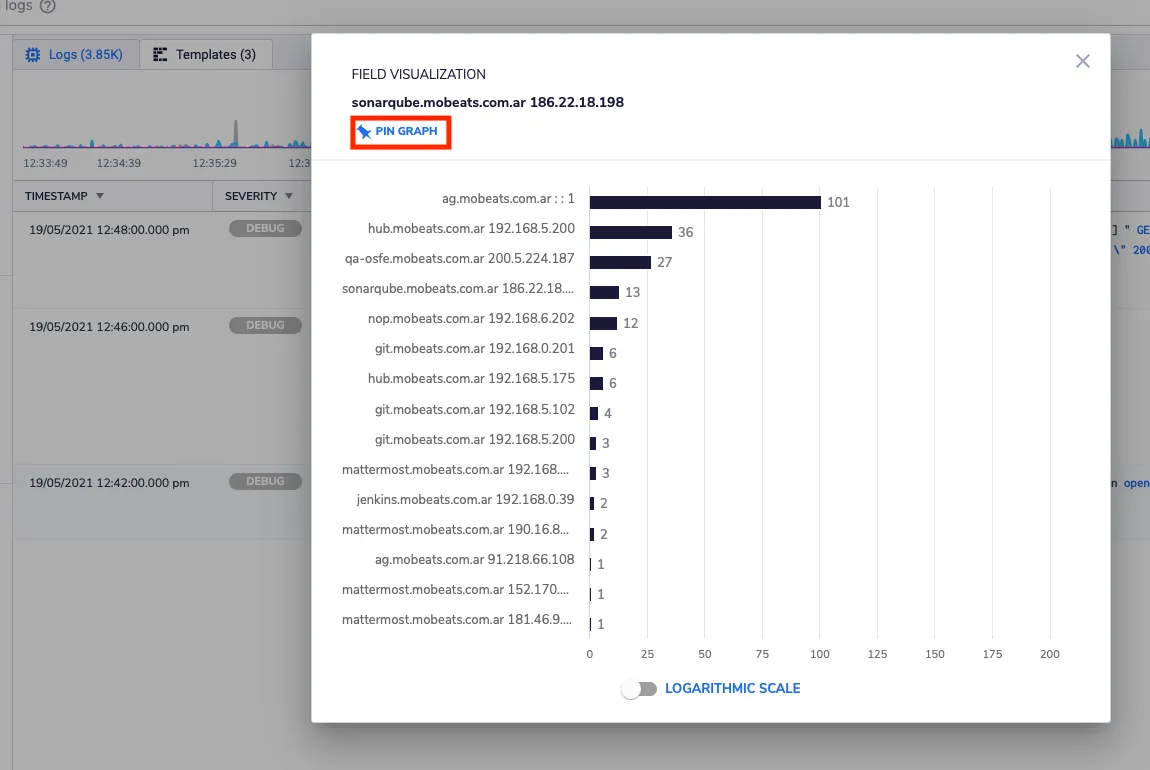This screenshot has height=770, width=1150.
Task: Select the ag.mobeats.com.ar bar with 101
Action: point(705,202)
